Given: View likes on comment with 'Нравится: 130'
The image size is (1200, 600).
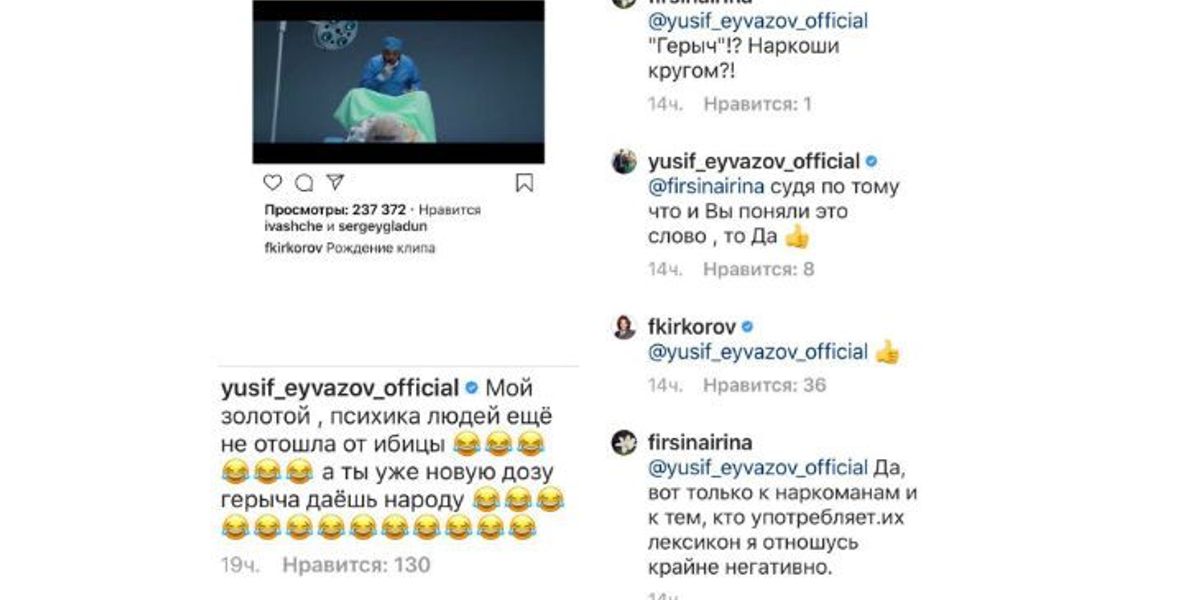Looking at the screenshot, I should pos(356,565).
